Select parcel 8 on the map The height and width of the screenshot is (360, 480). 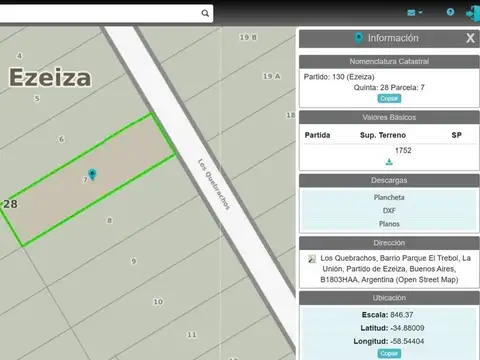(x=109, y=220)
